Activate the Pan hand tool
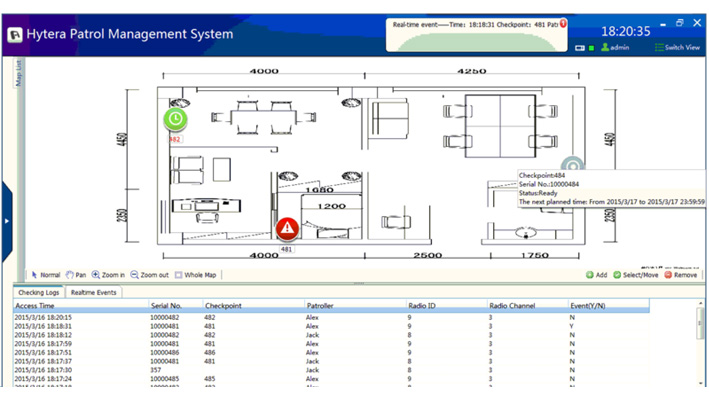This screenshot has height=399, width=709. (76, 275)
